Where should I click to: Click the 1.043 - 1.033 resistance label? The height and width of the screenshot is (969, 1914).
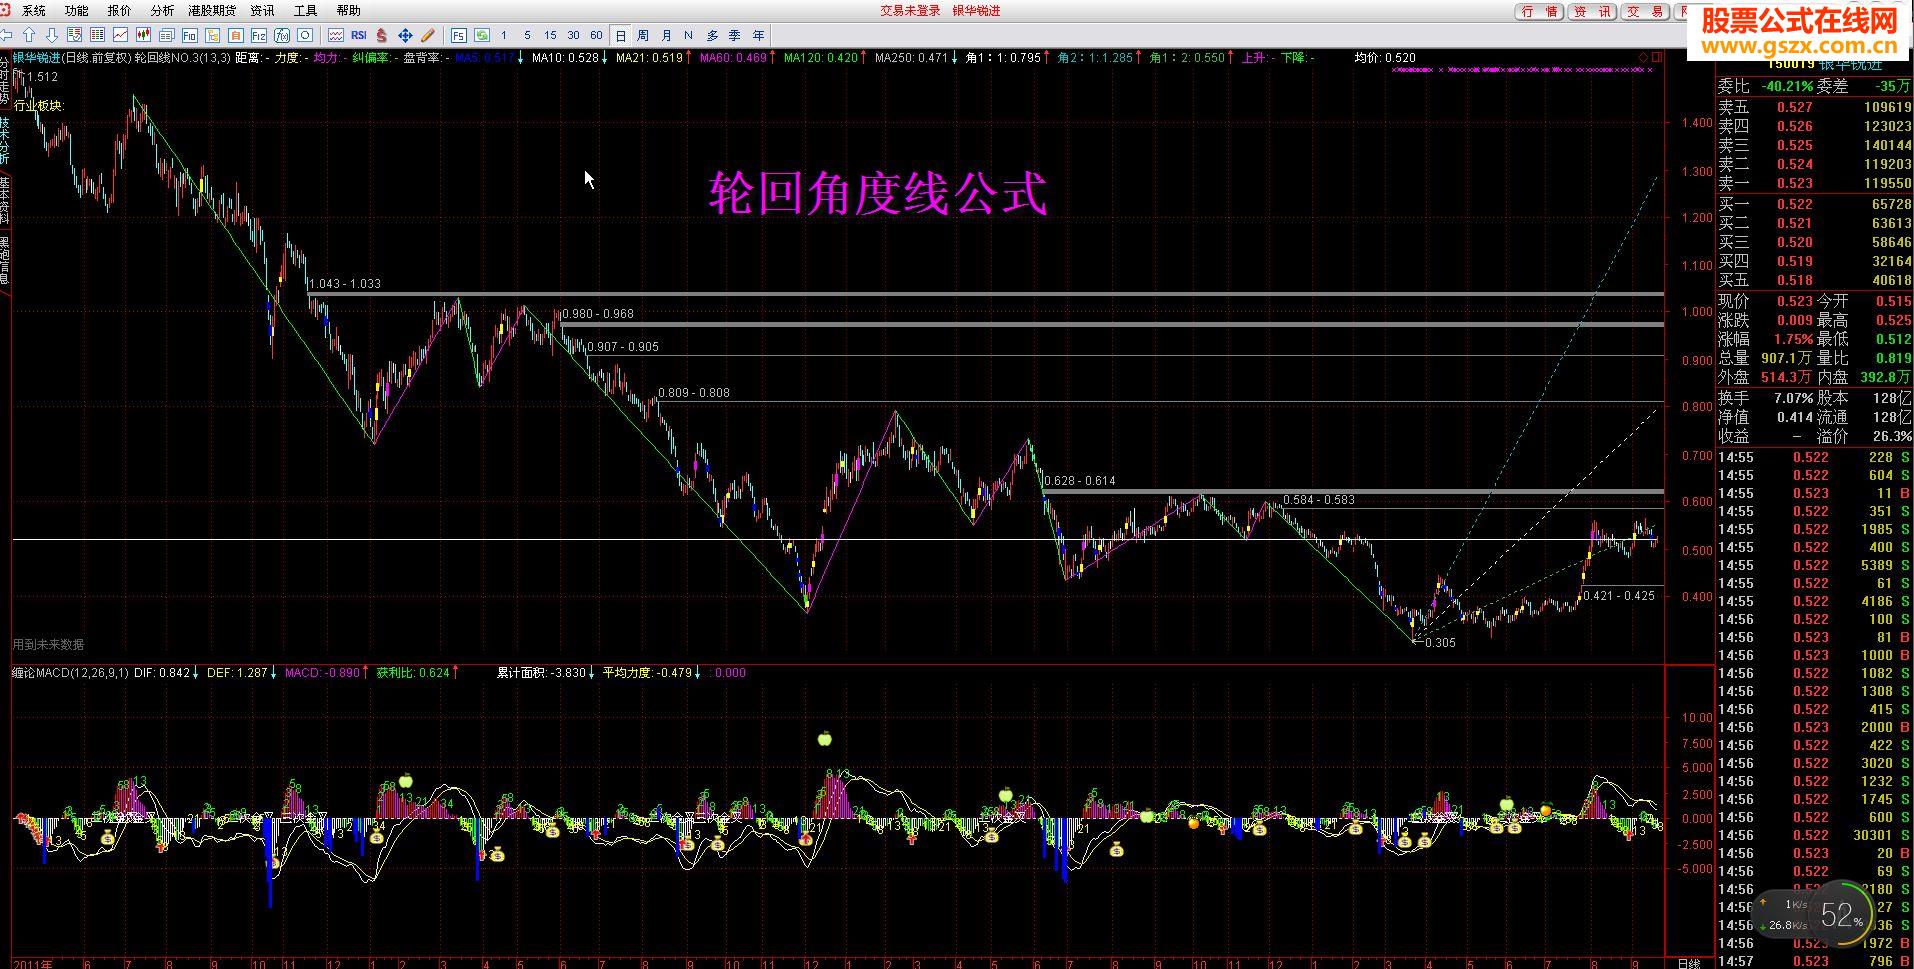tap(345, 284)
